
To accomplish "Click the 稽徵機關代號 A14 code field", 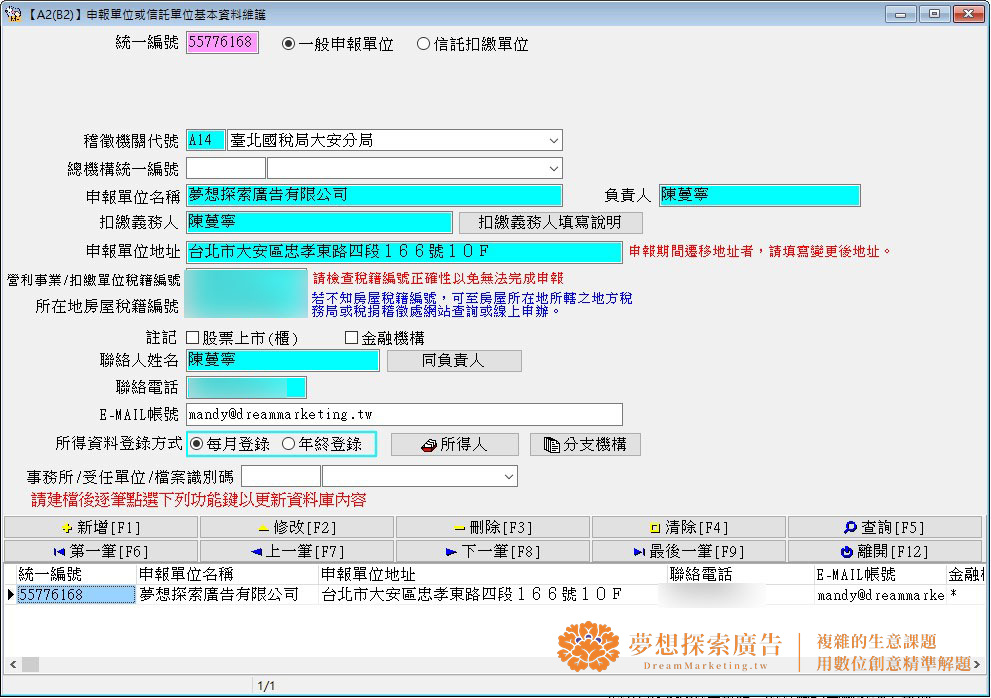I will (x=205, y=140).
